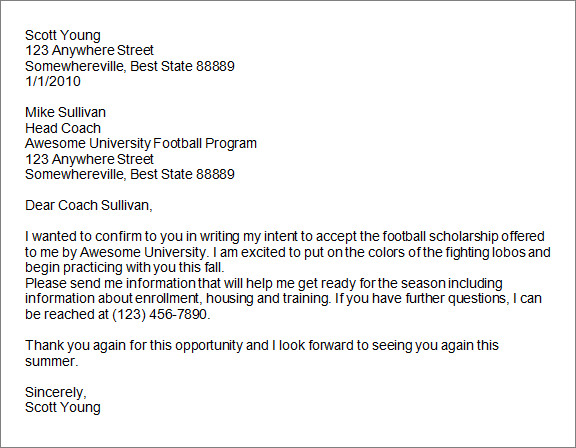This screenshot has width=576, height=448.
Task: Click the signature Scott Young at bottom
Action: [x=63, y=408]
